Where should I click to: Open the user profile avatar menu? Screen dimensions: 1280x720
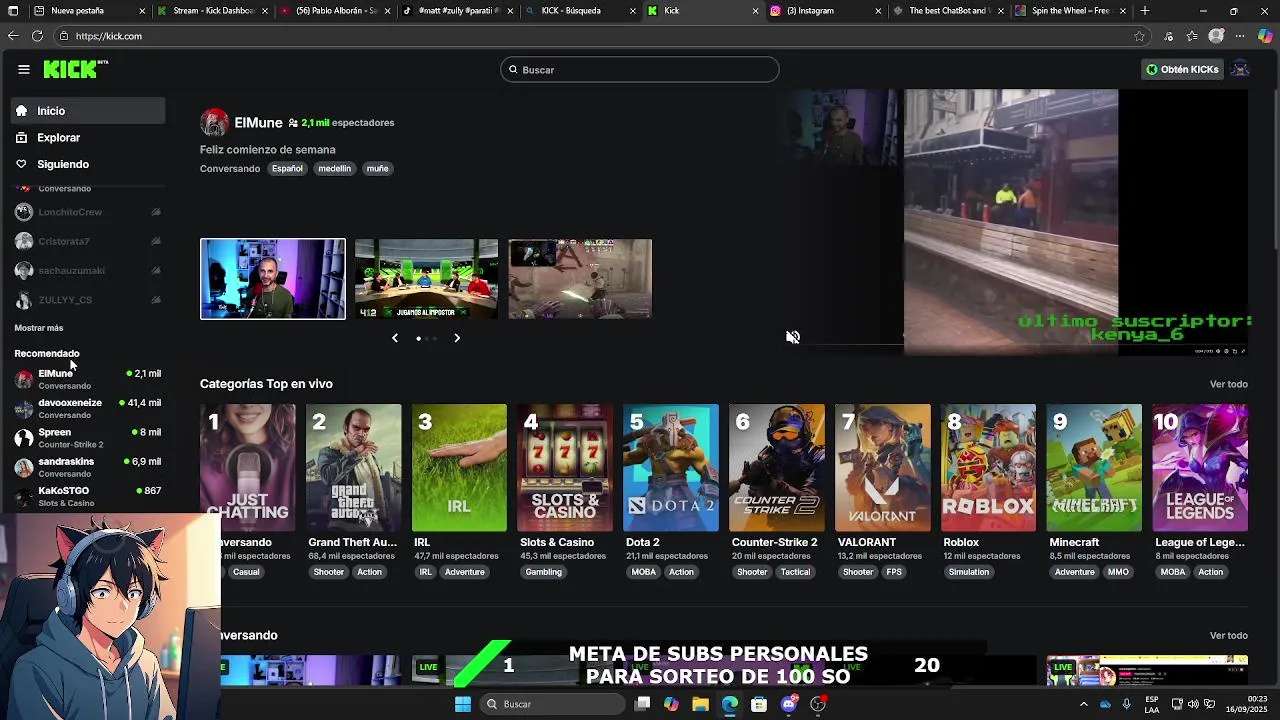(1240, 69)
